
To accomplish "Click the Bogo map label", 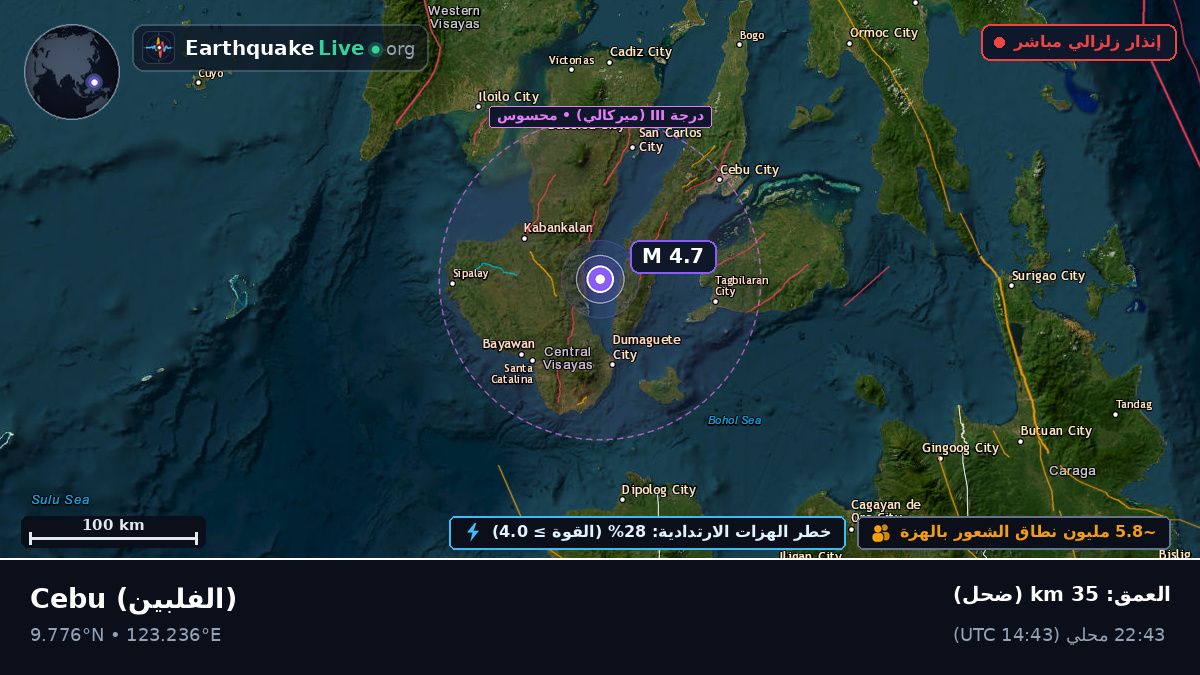I will point(751,36).
